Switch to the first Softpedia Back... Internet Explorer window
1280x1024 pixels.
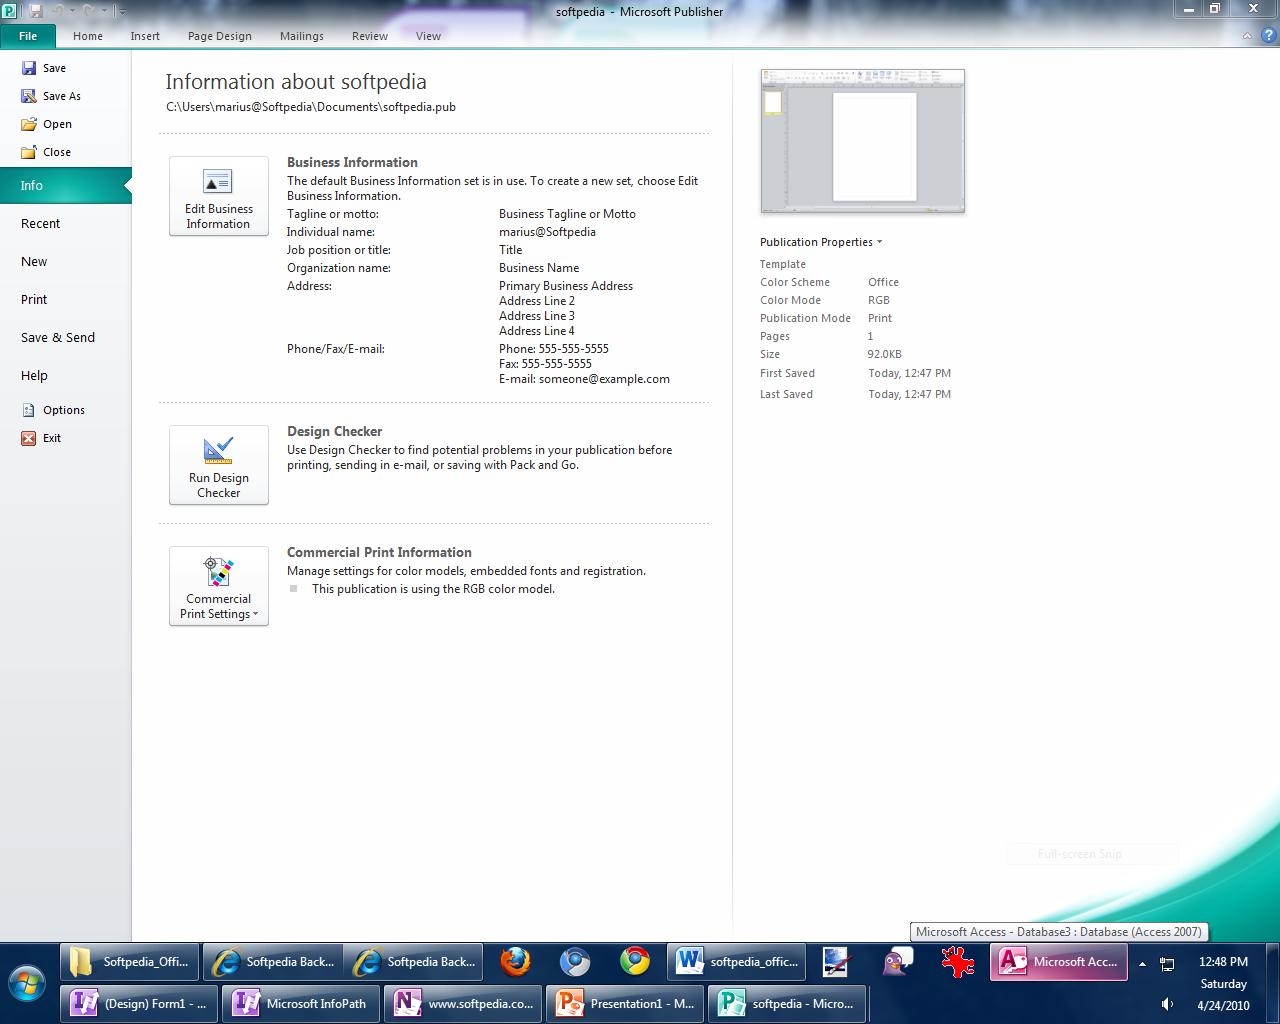pos(273,962)
